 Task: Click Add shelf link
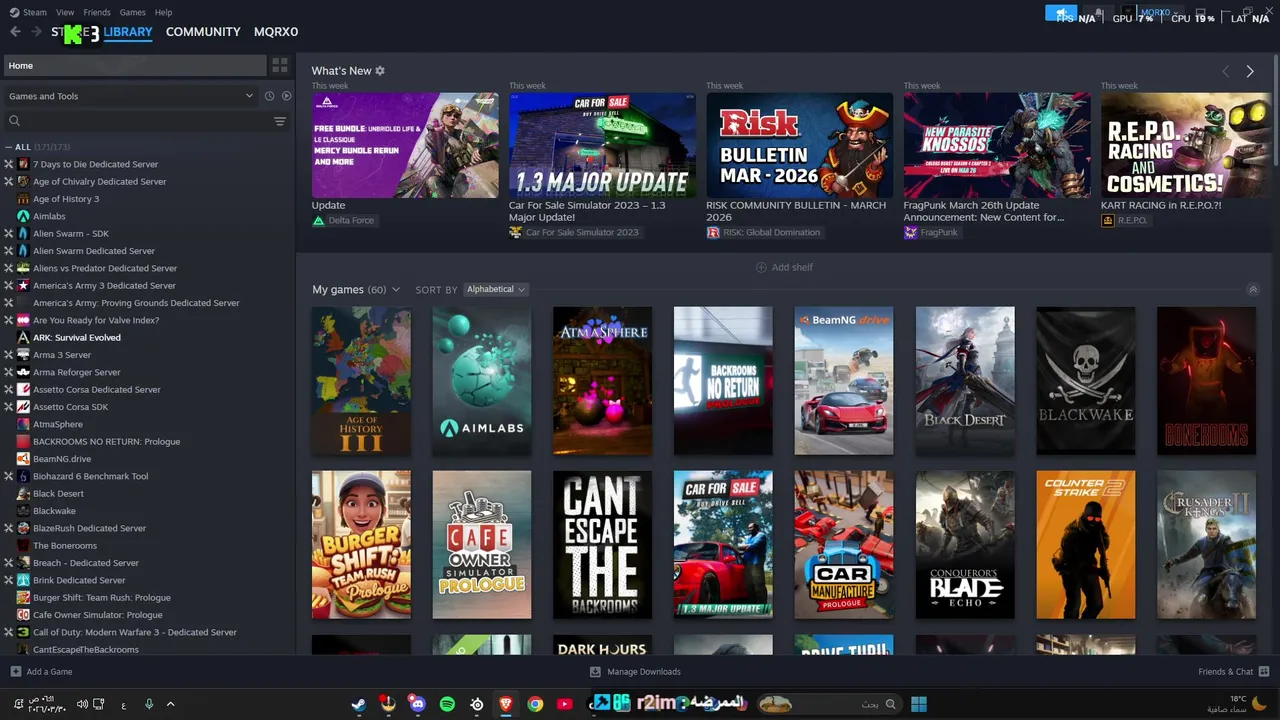click(x=784, y=267)
